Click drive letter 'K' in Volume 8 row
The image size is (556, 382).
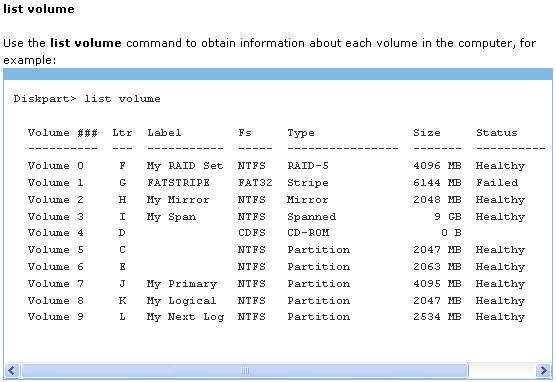tap(122, 301)
